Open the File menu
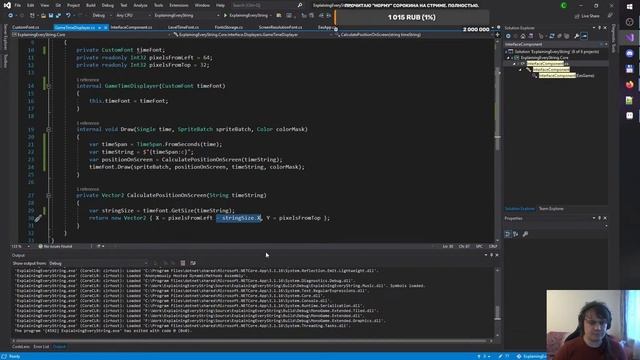 click(x=18, y=5)
